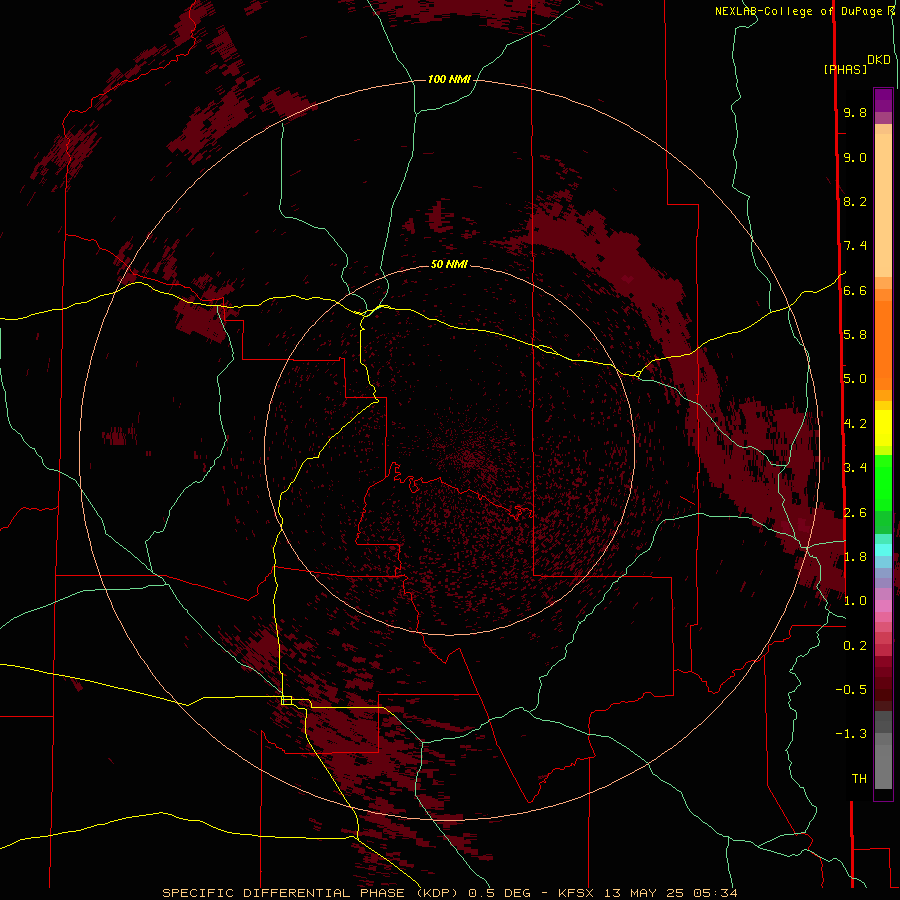Click the 6.6 legend value
This screenshot has width=900, height=900.
pos(855,290)
